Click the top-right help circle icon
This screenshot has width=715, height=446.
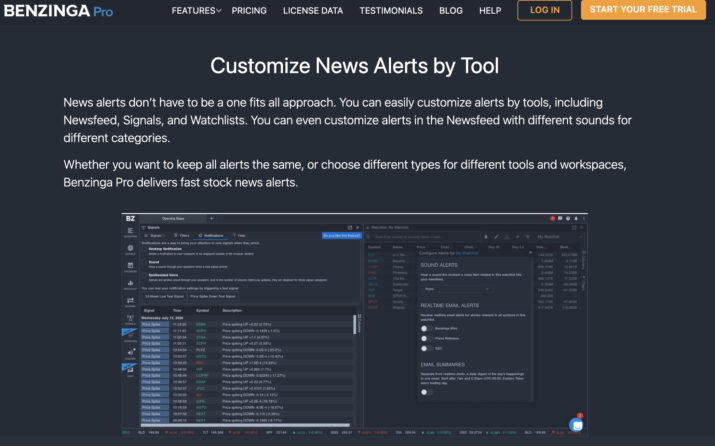[568, 218]
